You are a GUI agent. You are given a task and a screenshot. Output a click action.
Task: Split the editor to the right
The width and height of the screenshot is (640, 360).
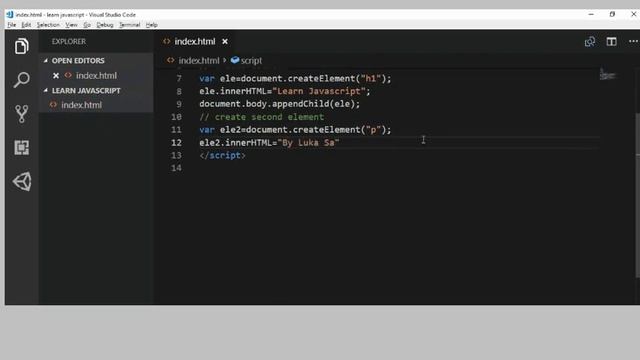pyautogui.click(x=611, y=42)
